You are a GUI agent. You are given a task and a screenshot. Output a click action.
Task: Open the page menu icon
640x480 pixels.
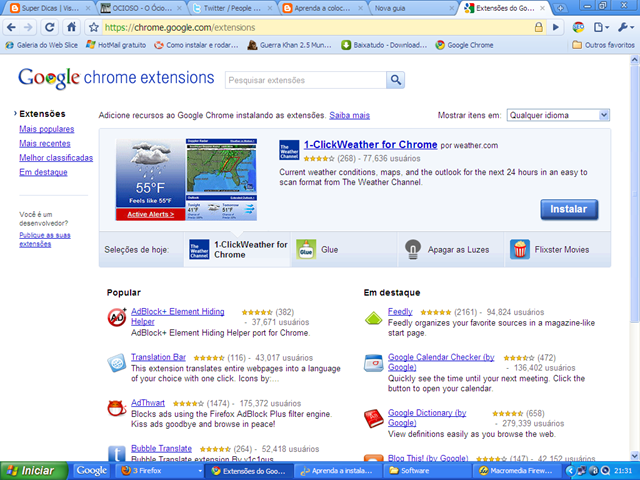(x=601, y=27)
